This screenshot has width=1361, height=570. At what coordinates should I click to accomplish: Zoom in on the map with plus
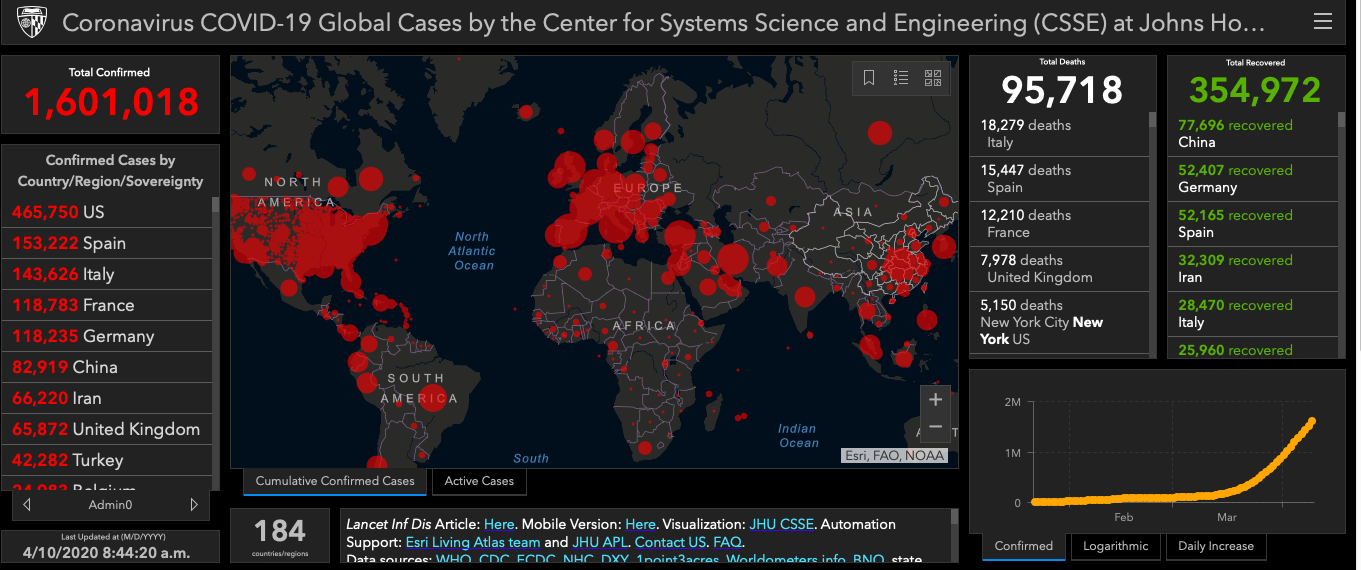coord(935,400)
